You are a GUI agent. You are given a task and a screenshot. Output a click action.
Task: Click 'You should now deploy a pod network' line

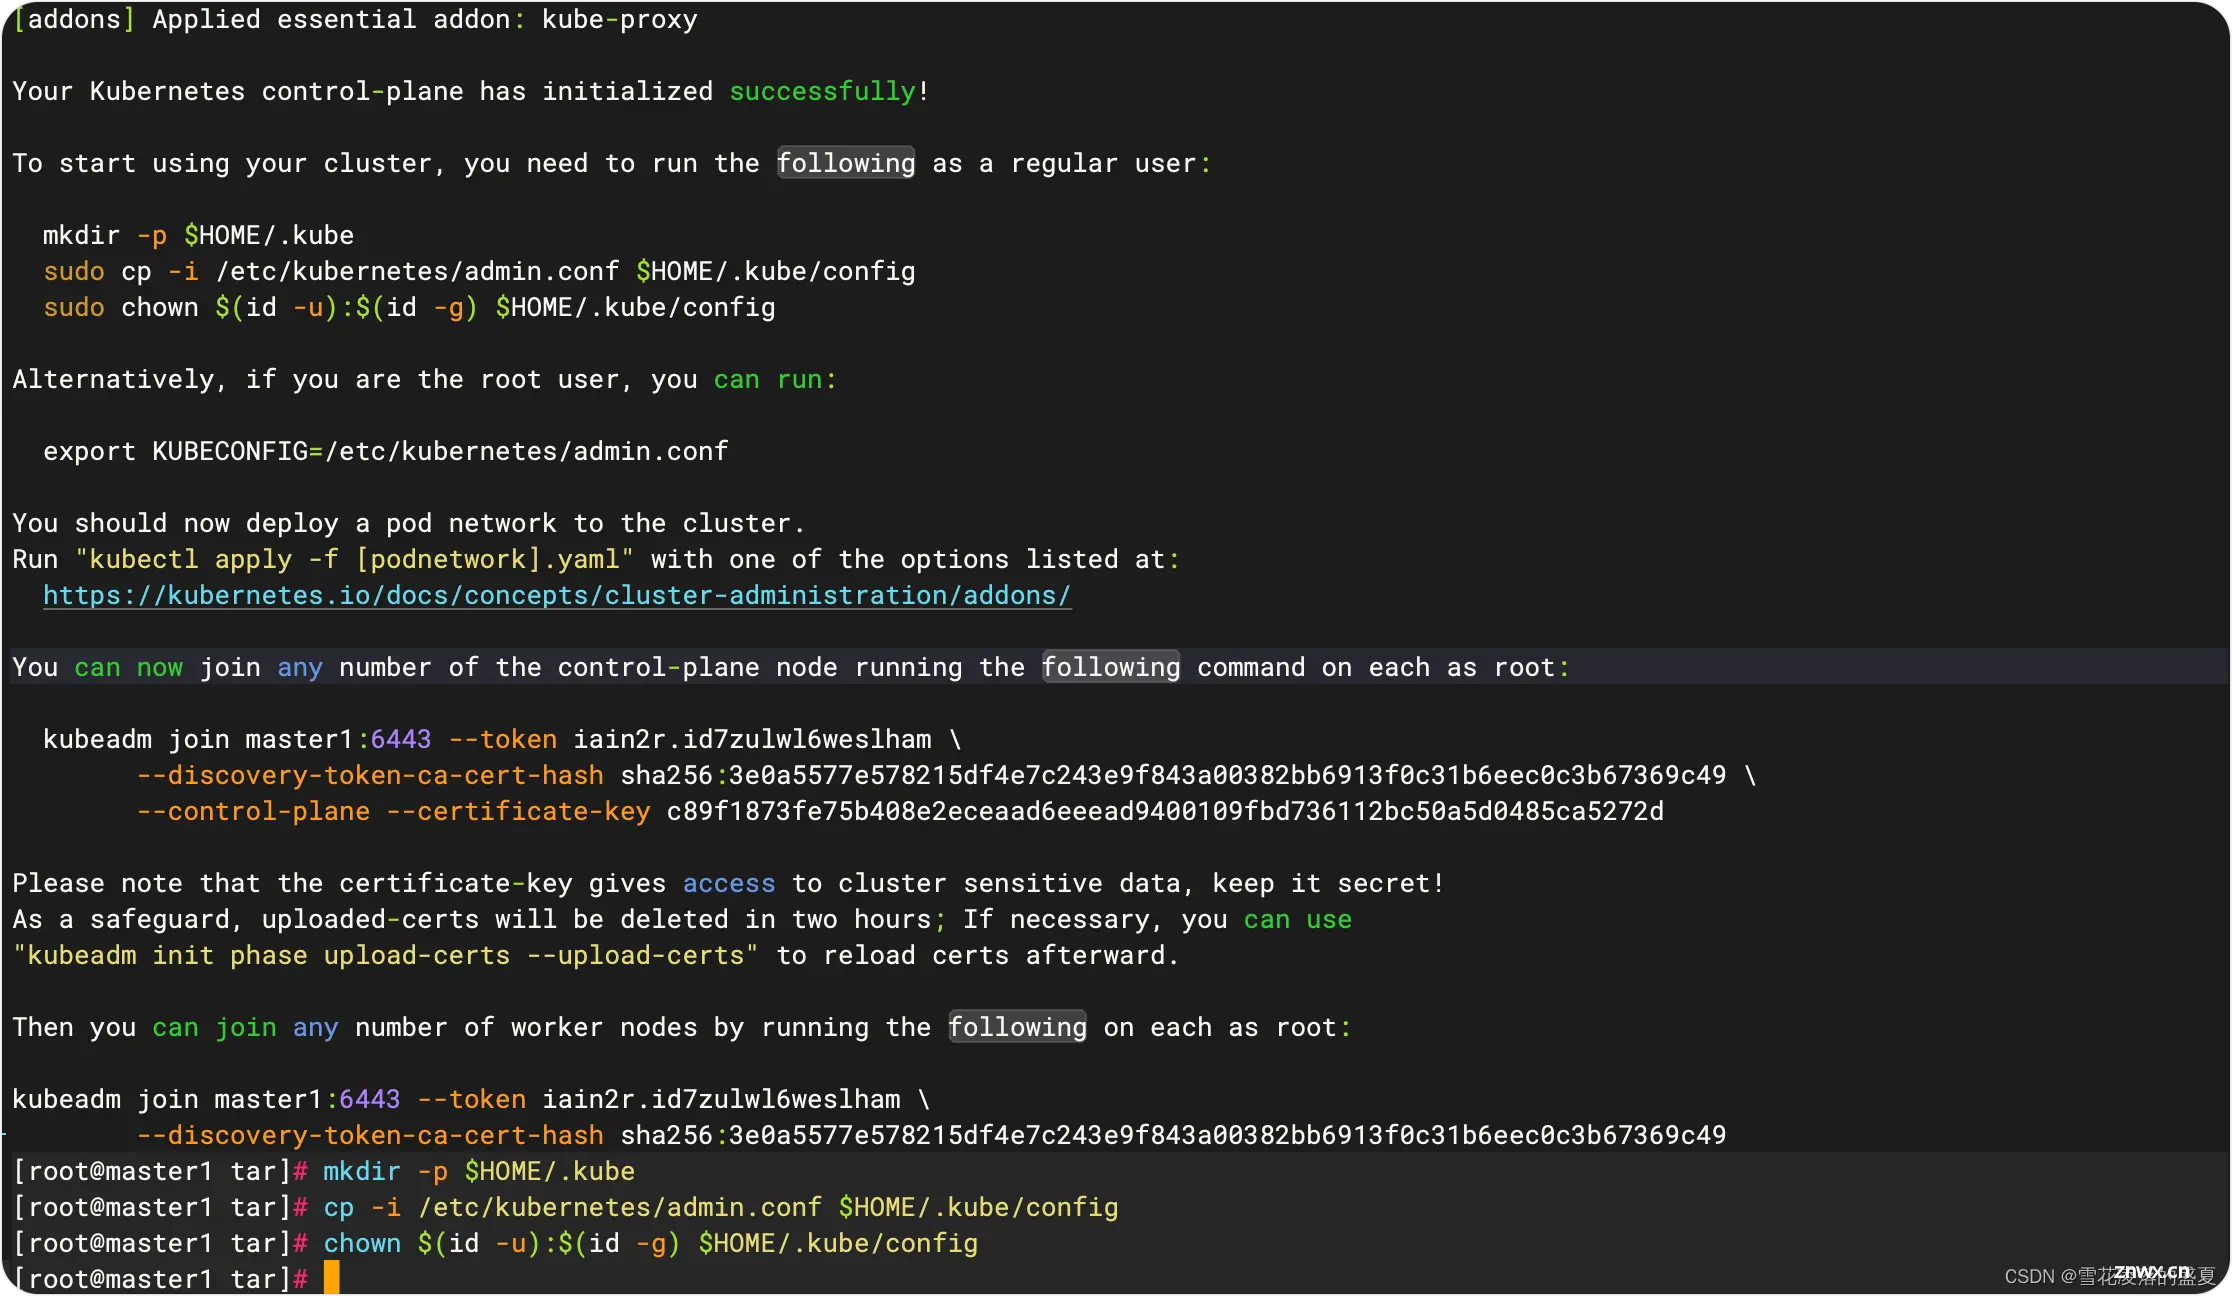408,523
